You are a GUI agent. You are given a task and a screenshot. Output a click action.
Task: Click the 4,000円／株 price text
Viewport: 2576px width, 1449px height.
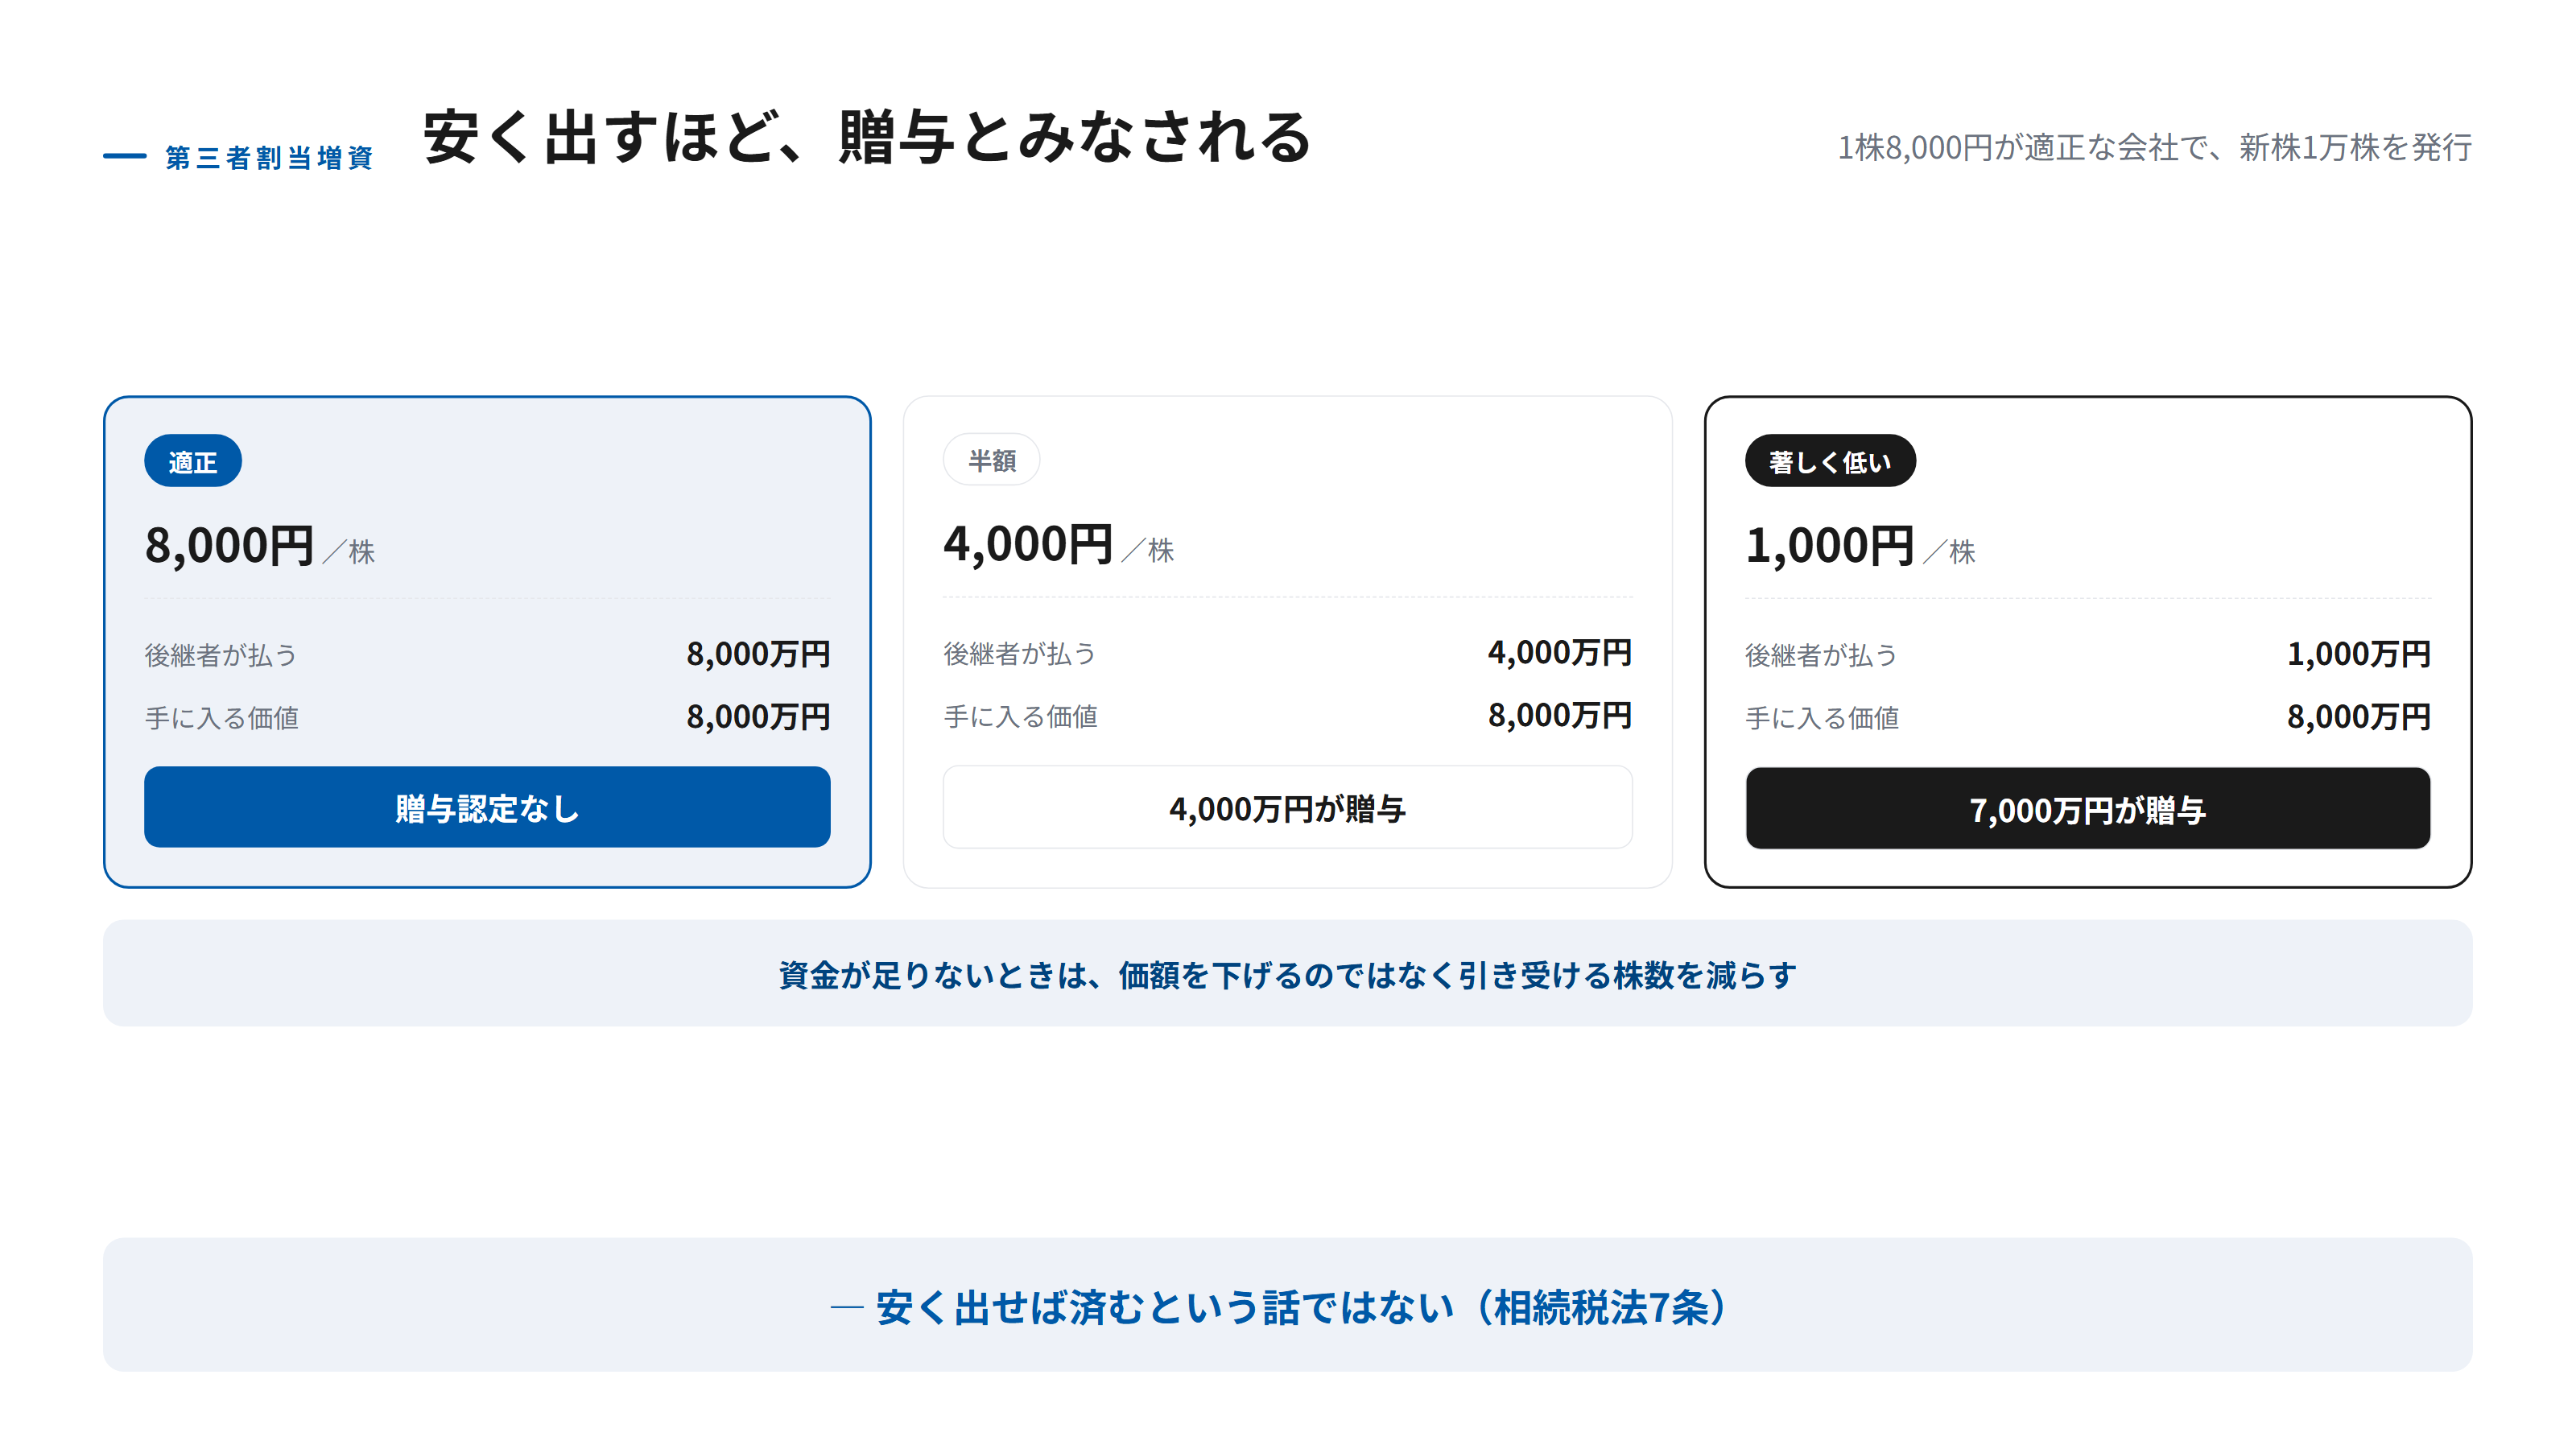tap(1059, 546)
